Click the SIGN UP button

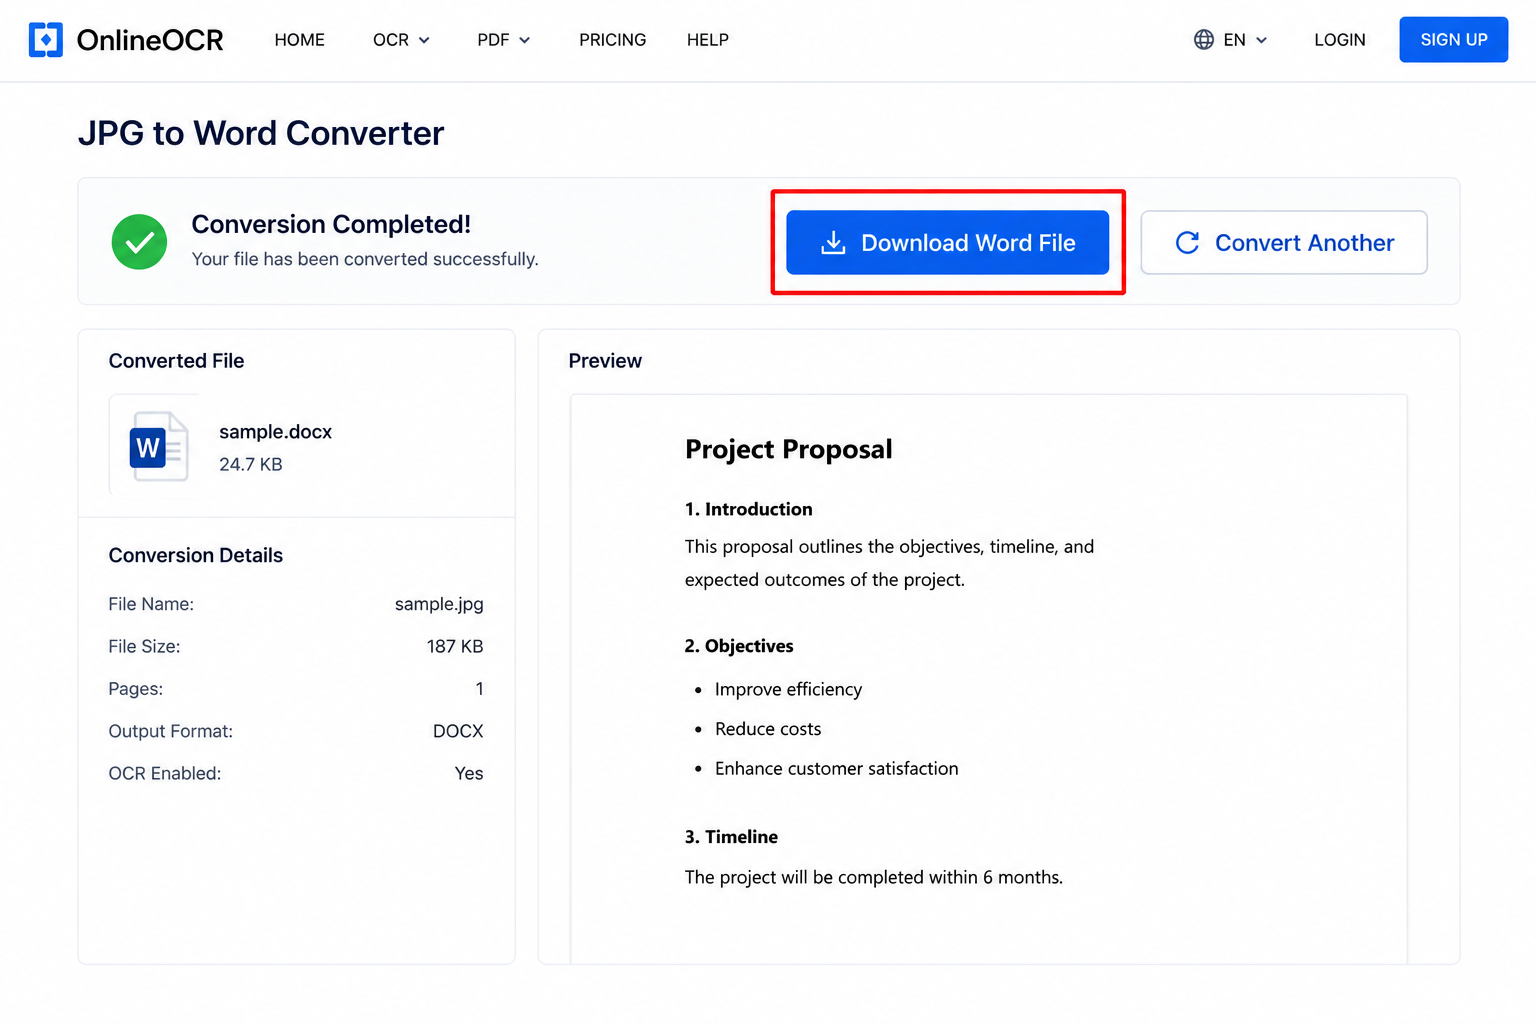[x=1454, y=40]
